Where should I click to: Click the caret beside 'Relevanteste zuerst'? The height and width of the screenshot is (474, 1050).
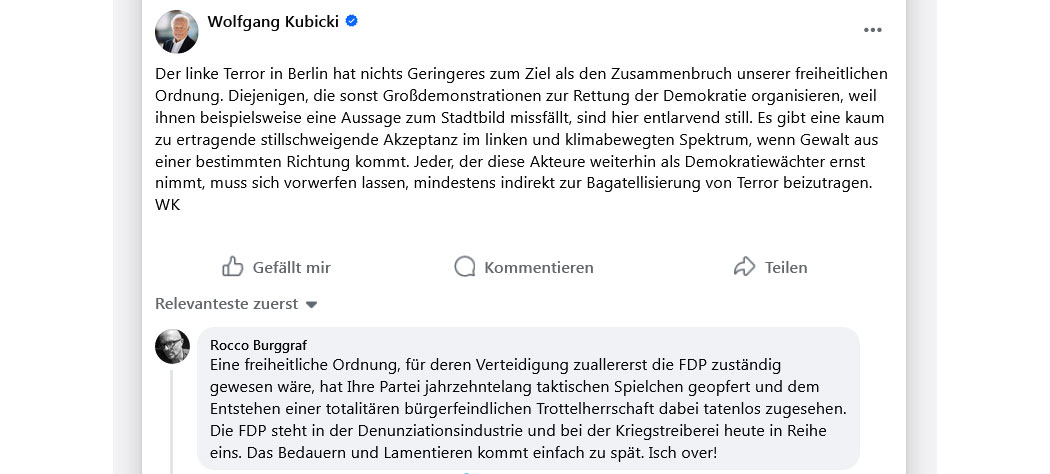point(311,305)
